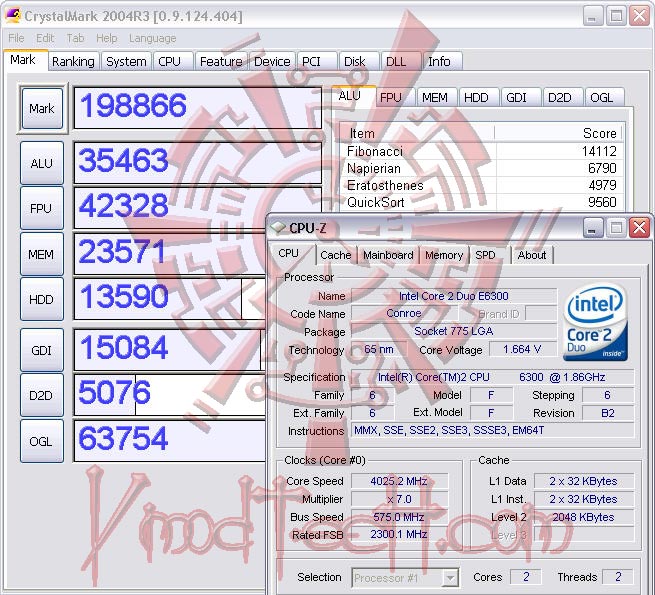Click the Core Speed 4025.2 MHz value
655x595 pixels.
coord(399,481)
